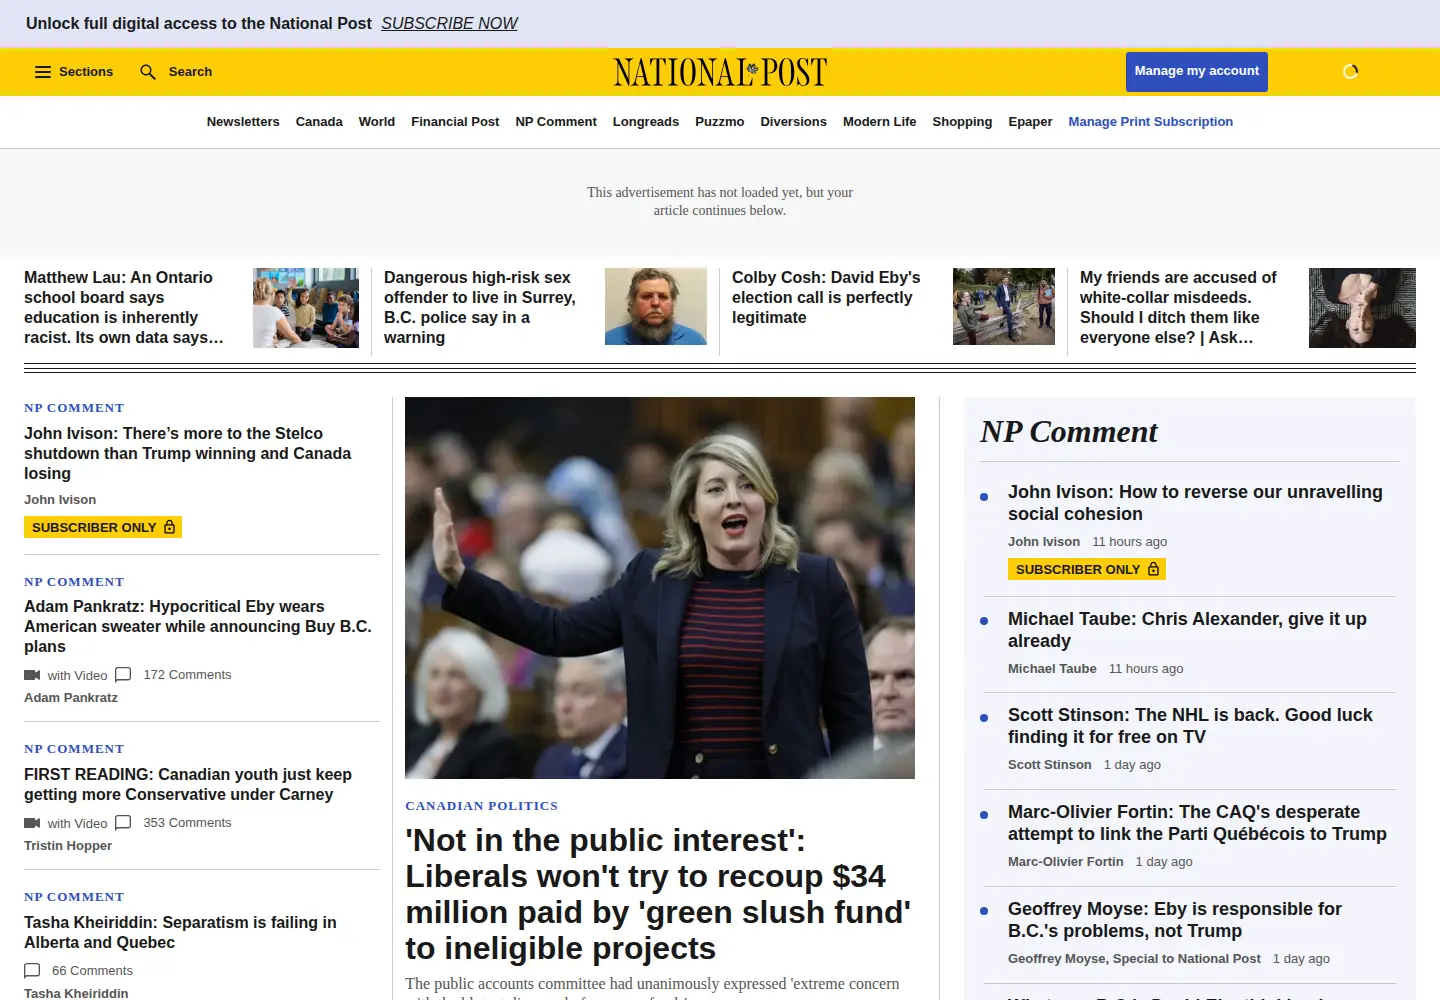Click Michael Taube author name
Screen dimensions: 1440x1000
pyautogui.click(x=1052, y=669)
